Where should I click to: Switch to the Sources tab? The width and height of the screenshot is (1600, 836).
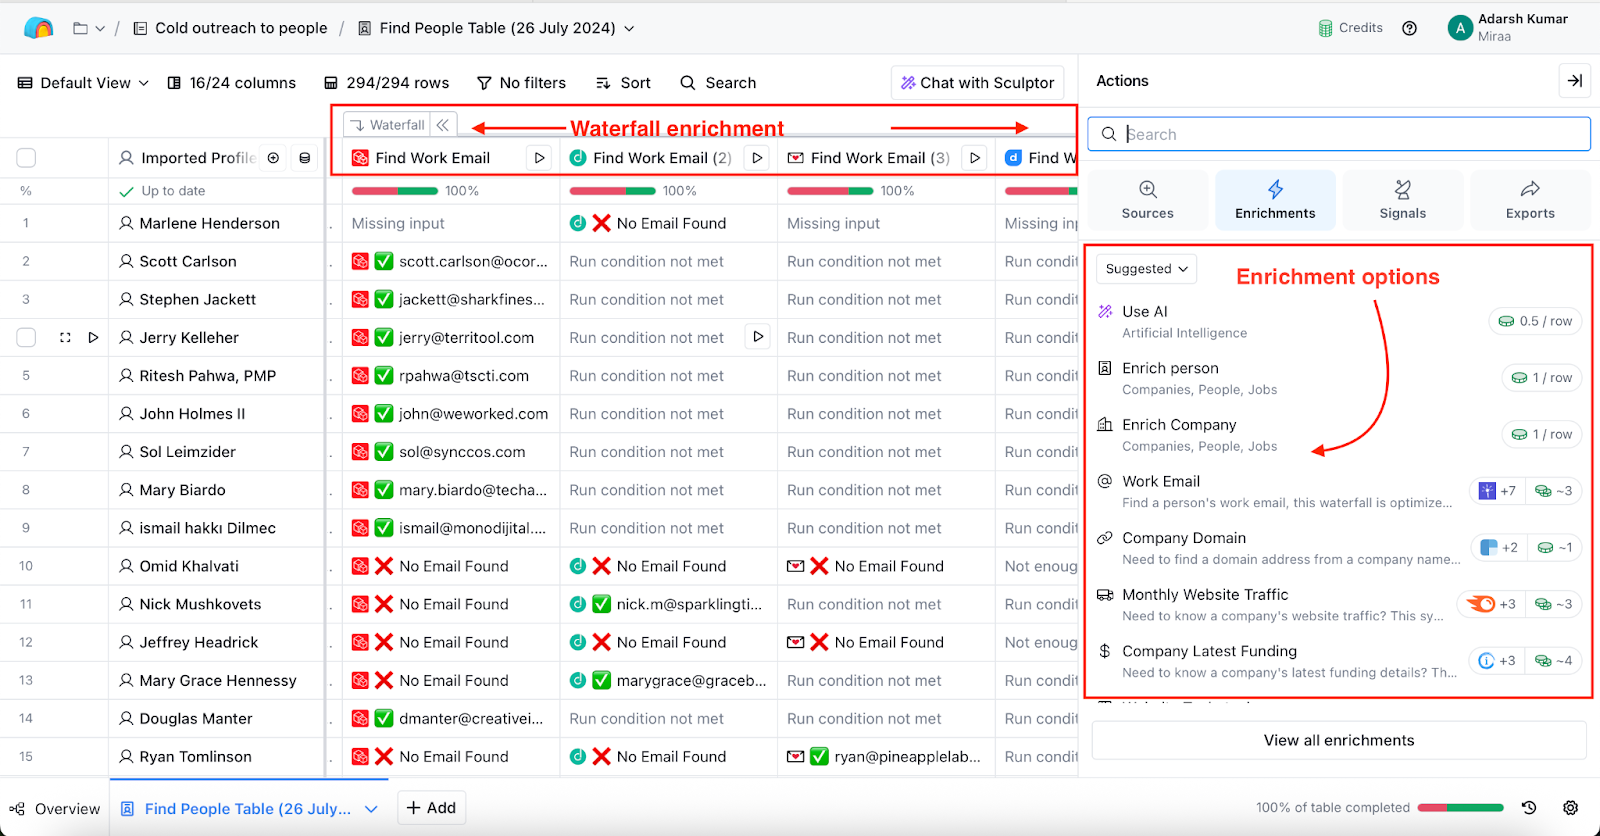click(x=1148, y=200)
